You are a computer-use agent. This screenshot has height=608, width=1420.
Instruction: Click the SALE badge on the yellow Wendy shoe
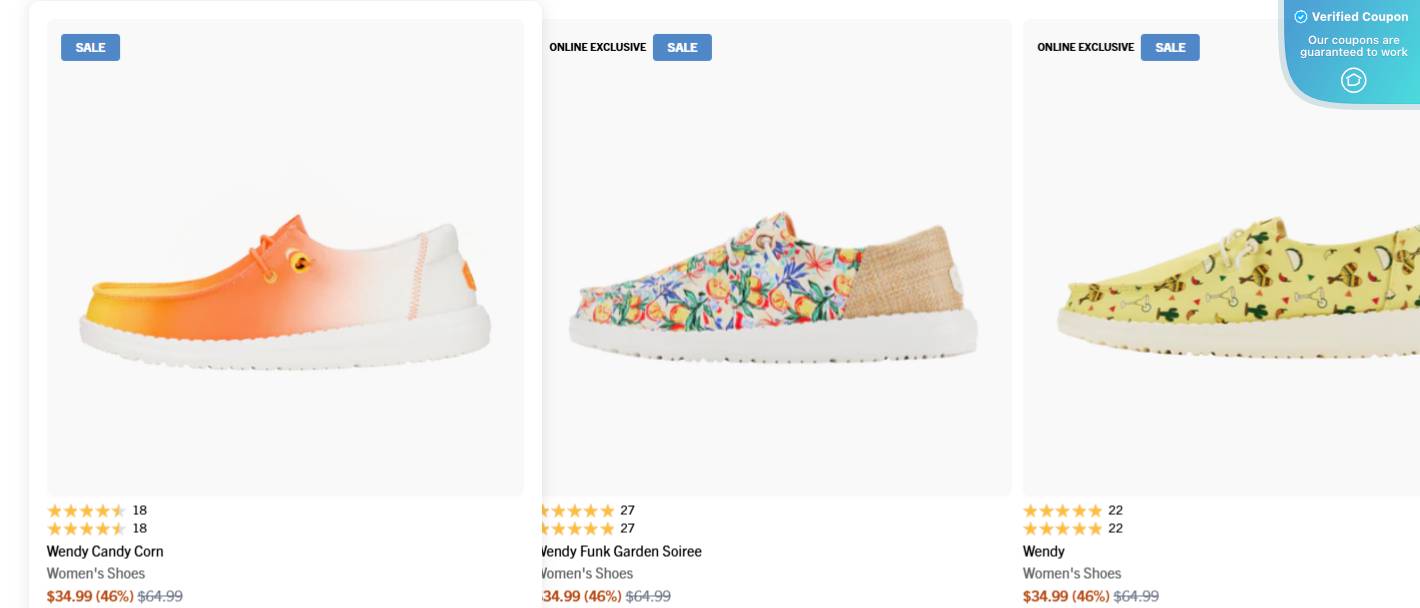pos(1170,47)
